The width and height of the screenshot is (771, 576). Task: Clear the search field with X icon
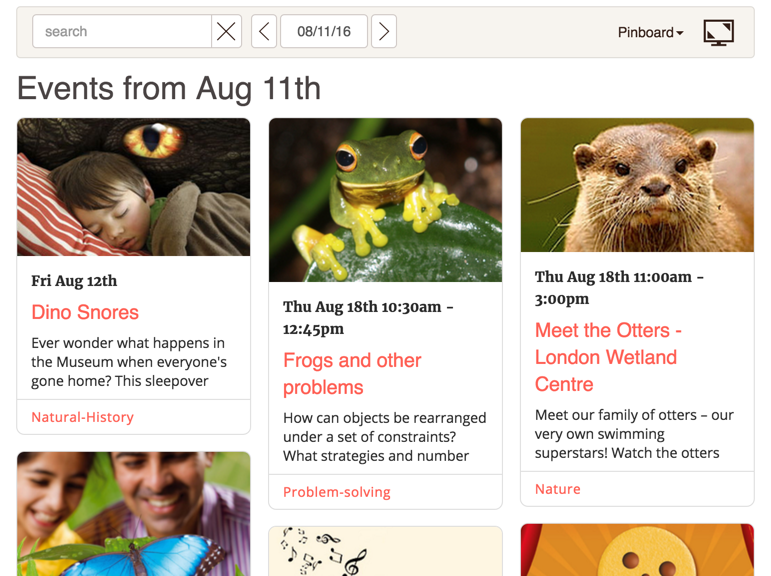click(227, 32)
